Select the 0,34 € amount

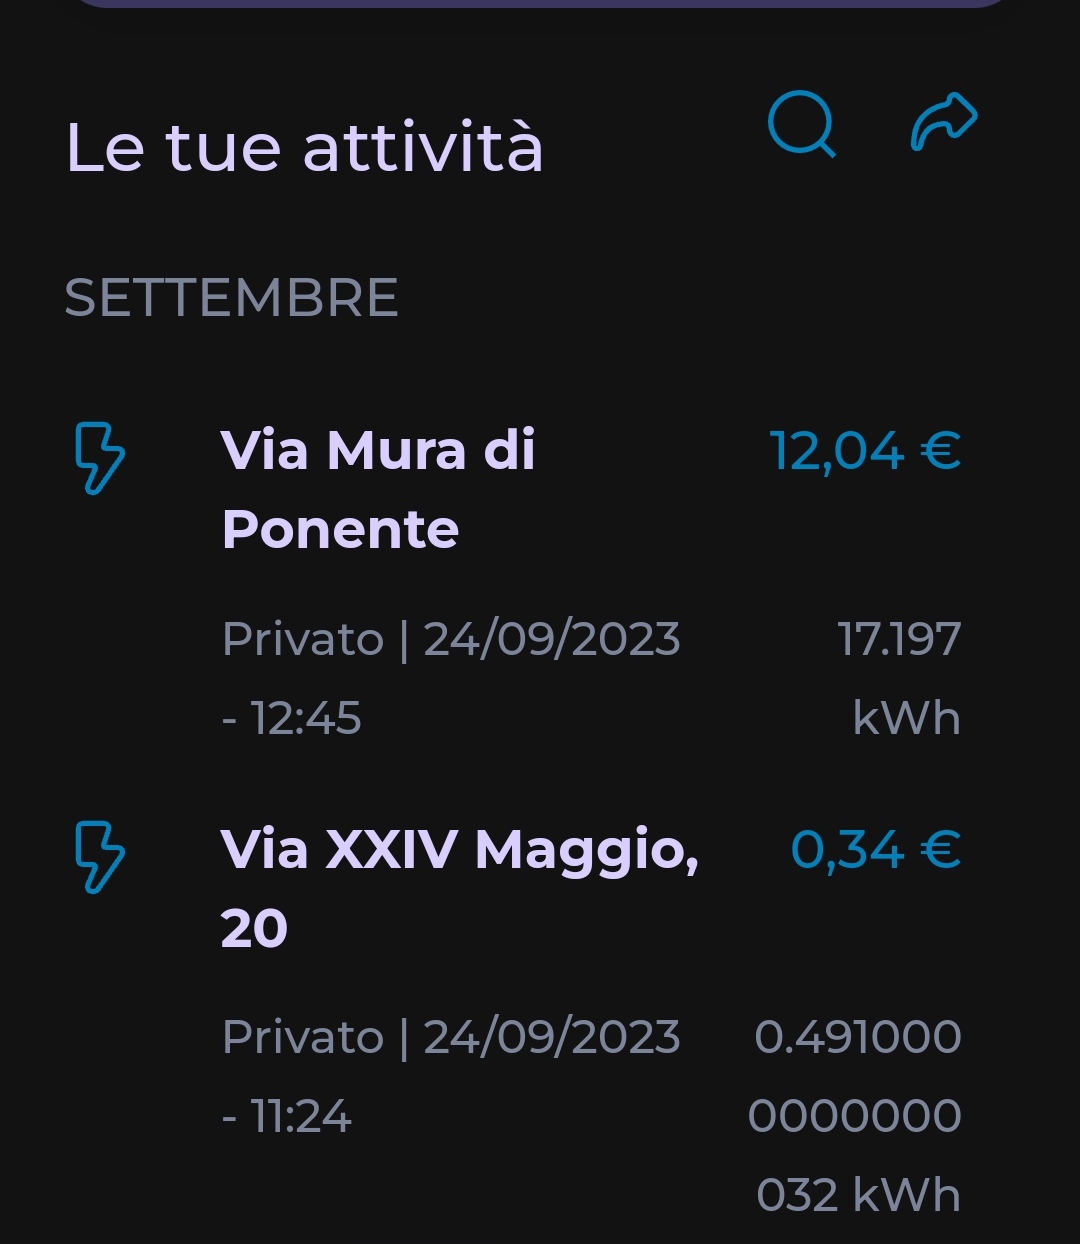coord(875,850)
